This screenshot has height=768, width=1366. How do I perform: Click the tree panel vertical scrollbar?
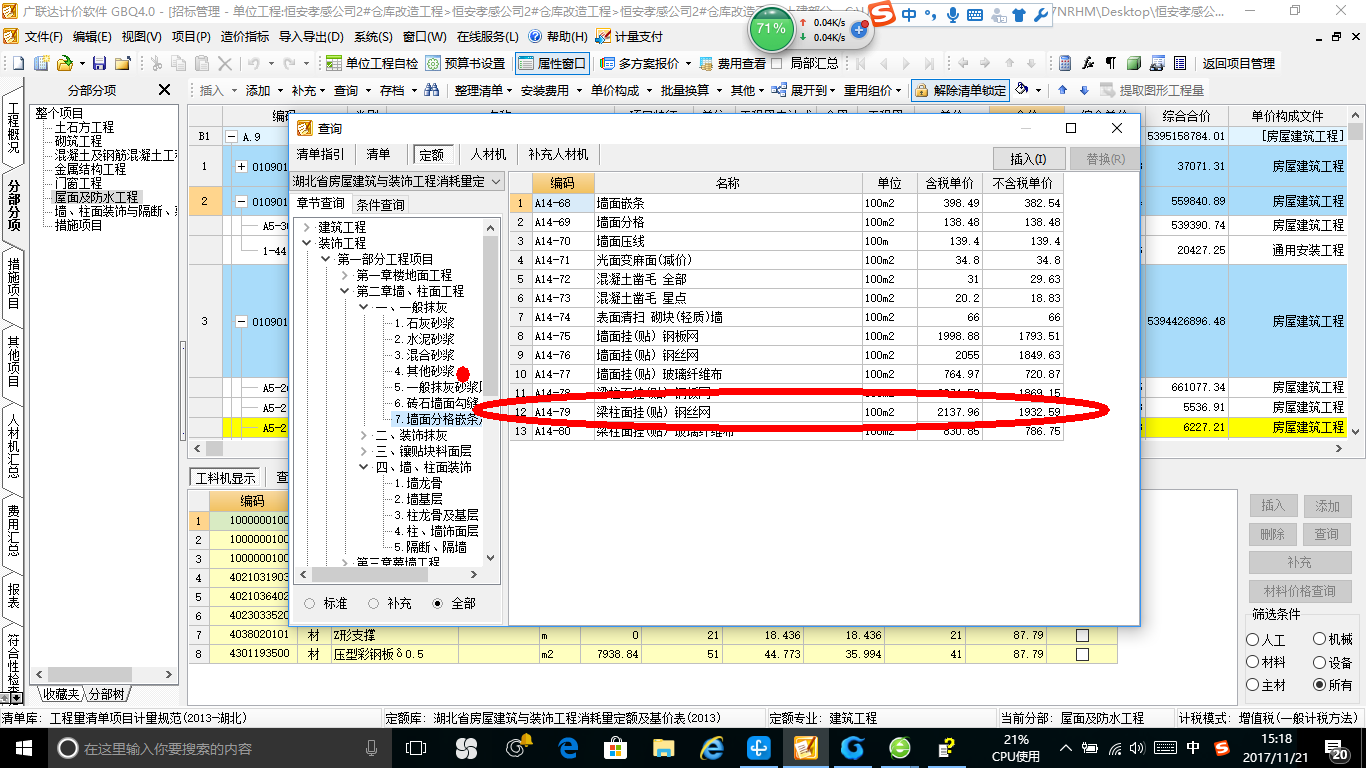(x=490, y=394)
